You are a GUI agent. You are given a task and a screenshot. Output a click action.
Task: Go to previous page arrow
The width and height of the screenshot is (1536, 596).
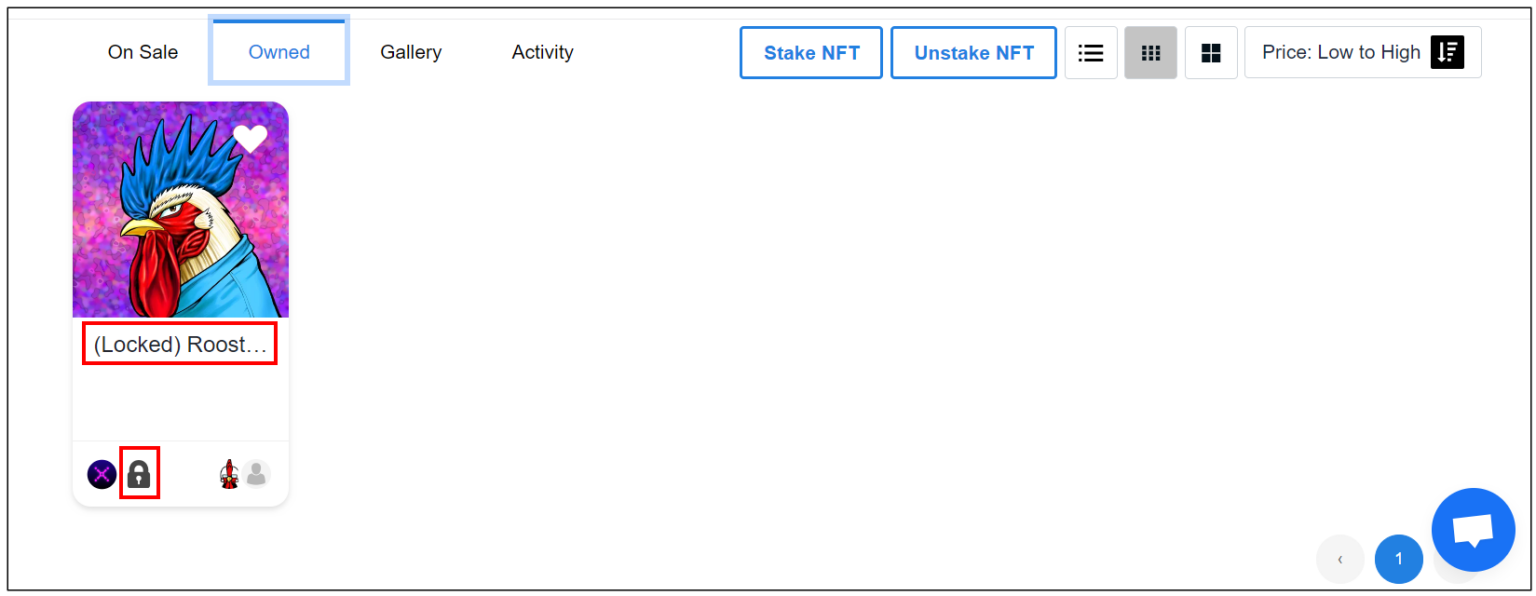click(x=1340, y=559)
